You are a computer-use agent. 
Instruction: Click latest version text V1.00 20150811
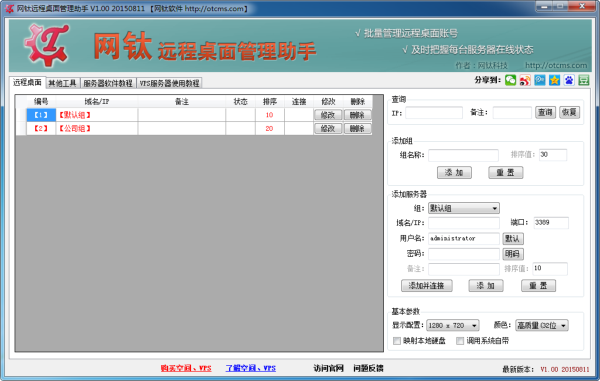[x=565, y=370]
